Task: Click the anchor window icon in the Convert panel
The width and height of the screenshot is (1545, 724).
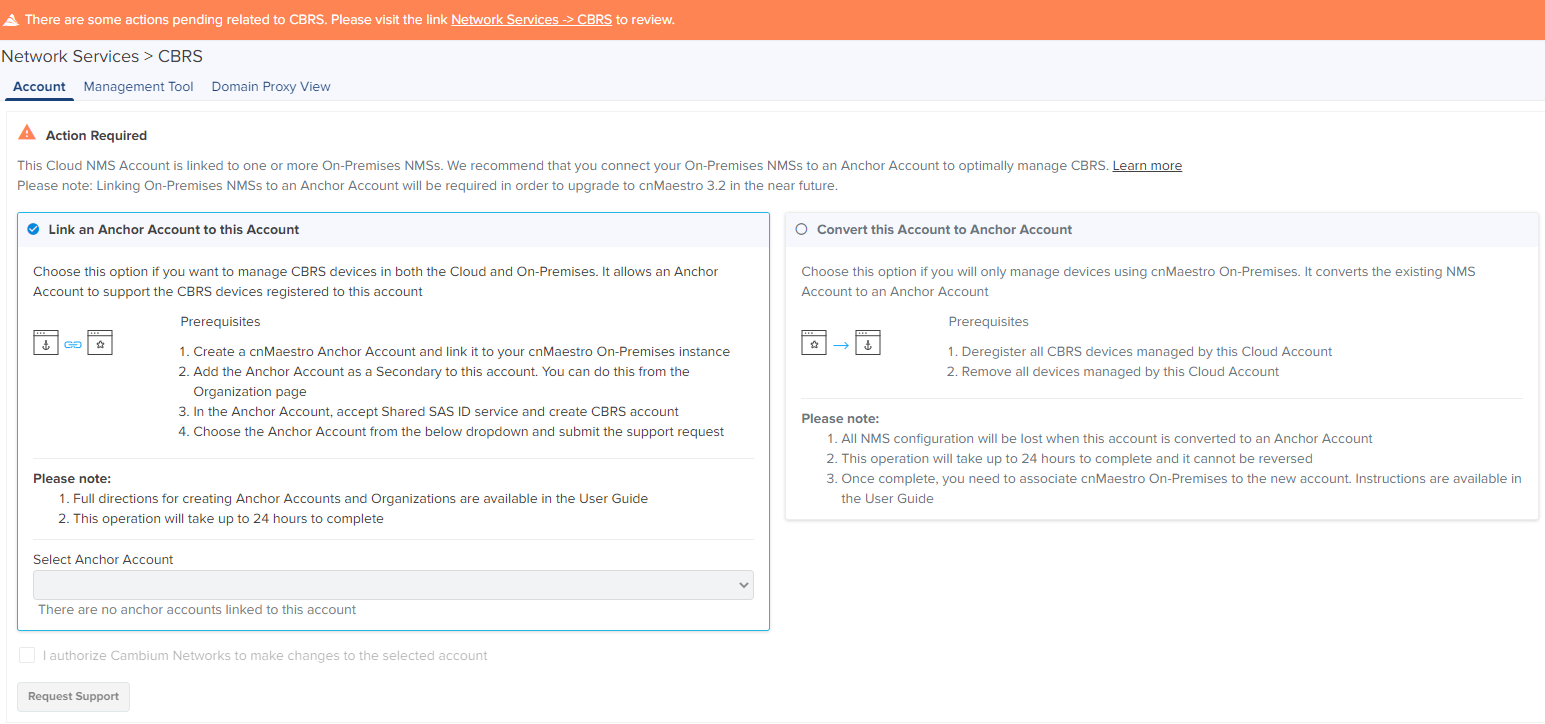Action: click(x=868, y=343)
